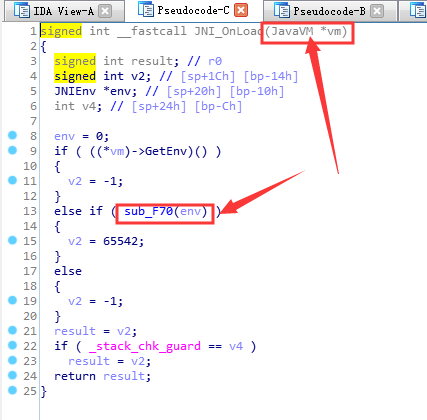This screenshot has height=420, width=427.
Task: Toggle breakpoint dot on line 23
Action: tap(13, 360)
